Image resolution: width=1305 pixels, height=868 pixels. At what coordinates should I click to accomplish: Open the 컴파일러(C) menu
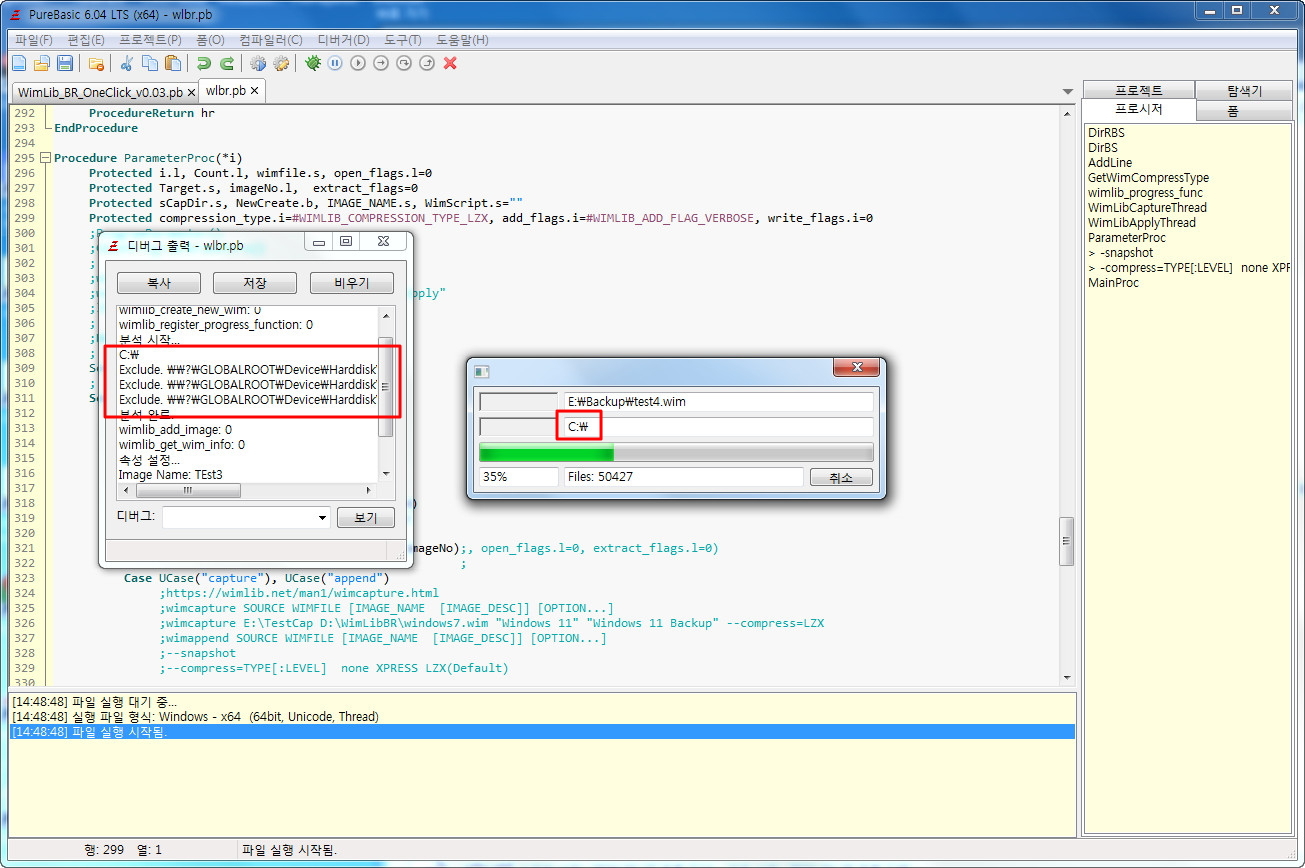(271, 40)
